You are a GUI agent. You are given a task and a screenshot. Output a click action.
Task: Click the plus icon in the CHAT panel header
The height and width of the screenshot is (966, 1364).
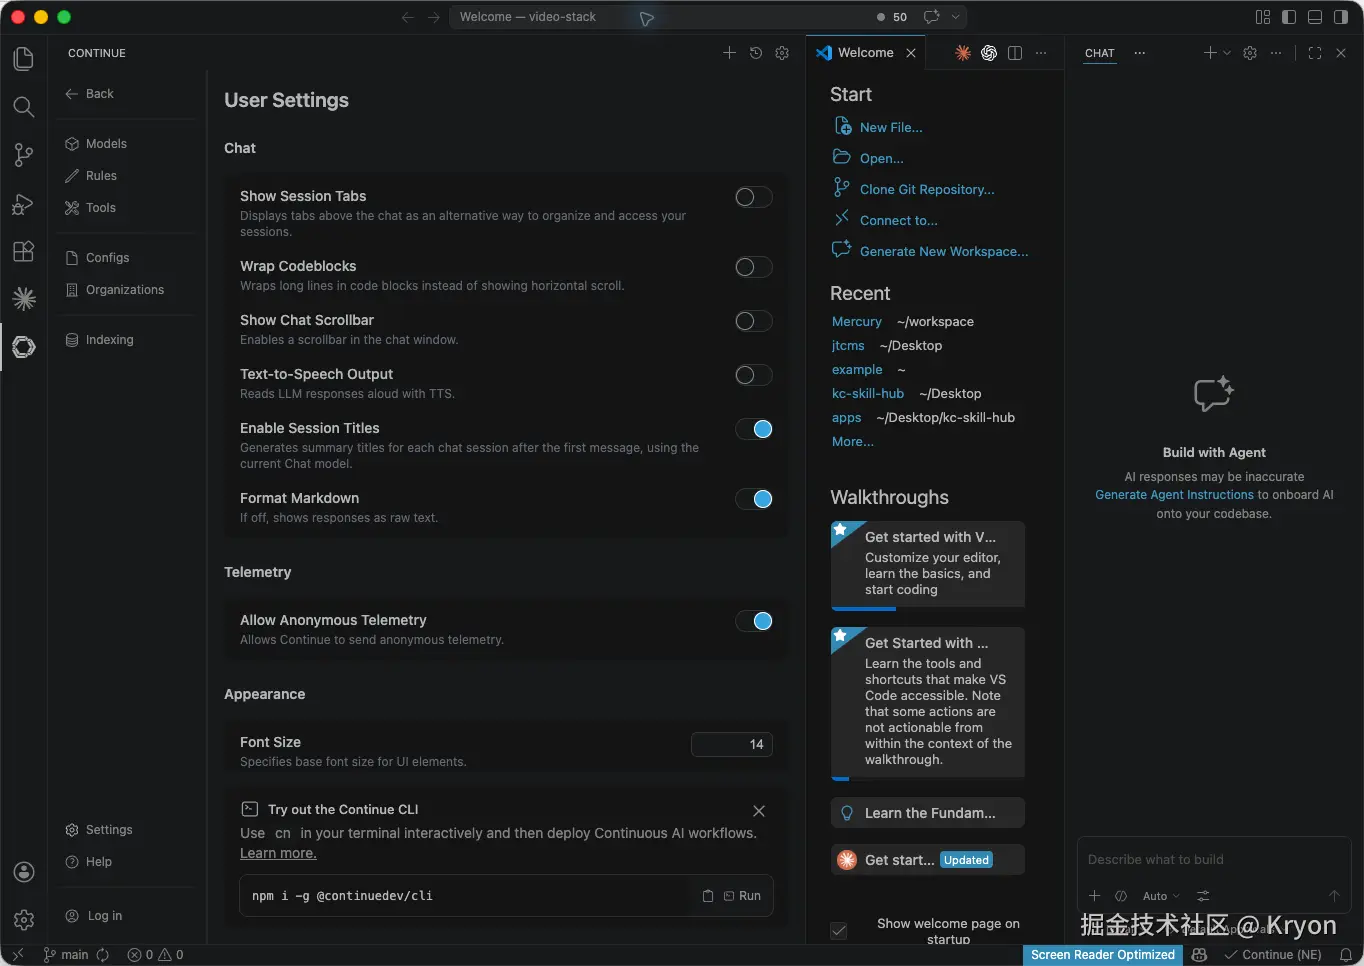(x=1210, y=53)
